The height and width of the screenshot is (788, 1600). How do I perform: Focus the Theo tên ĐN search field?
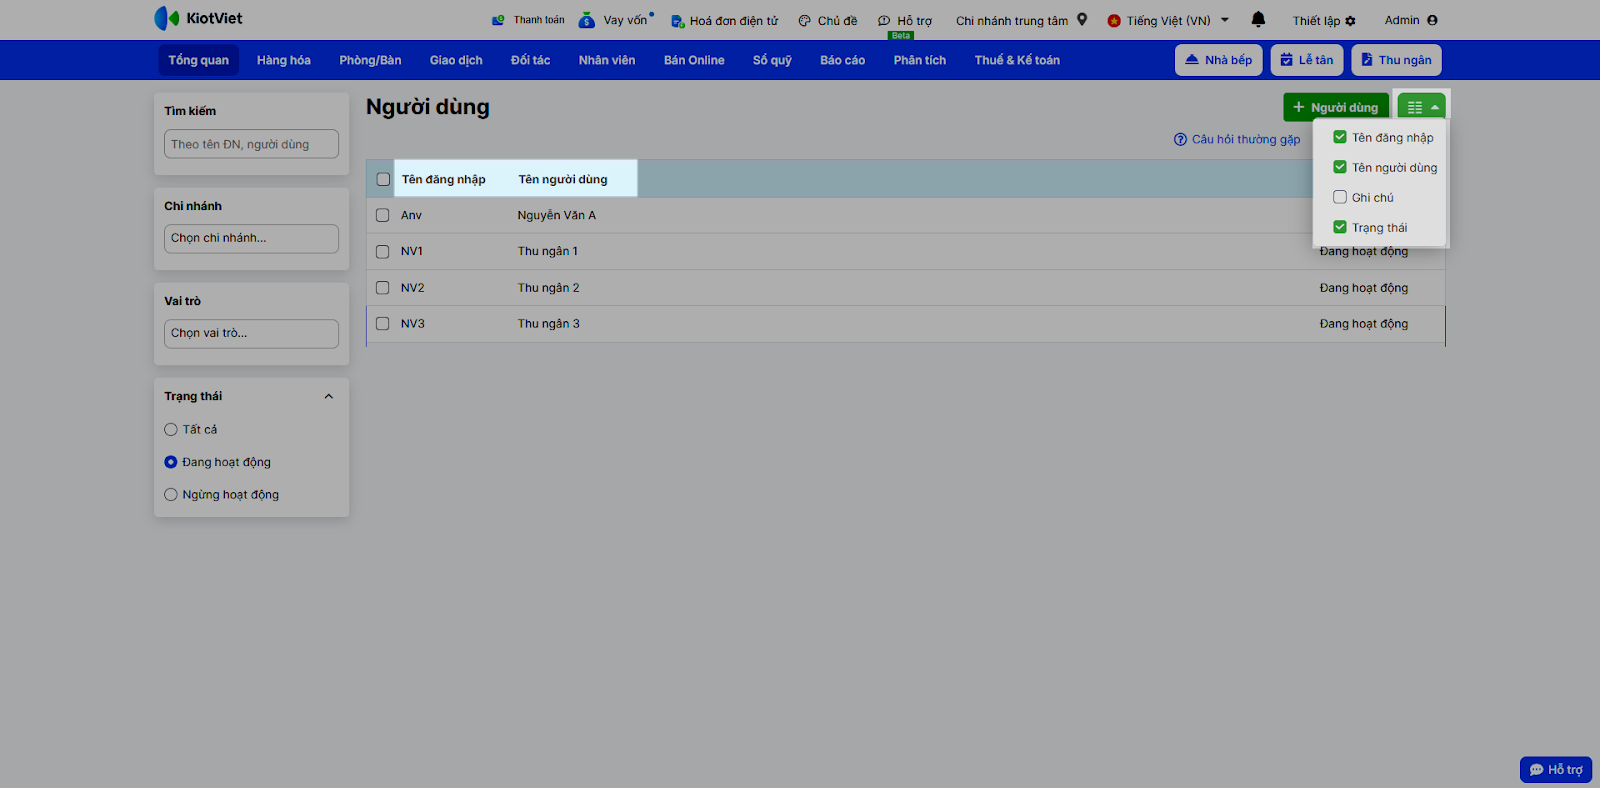251,144
